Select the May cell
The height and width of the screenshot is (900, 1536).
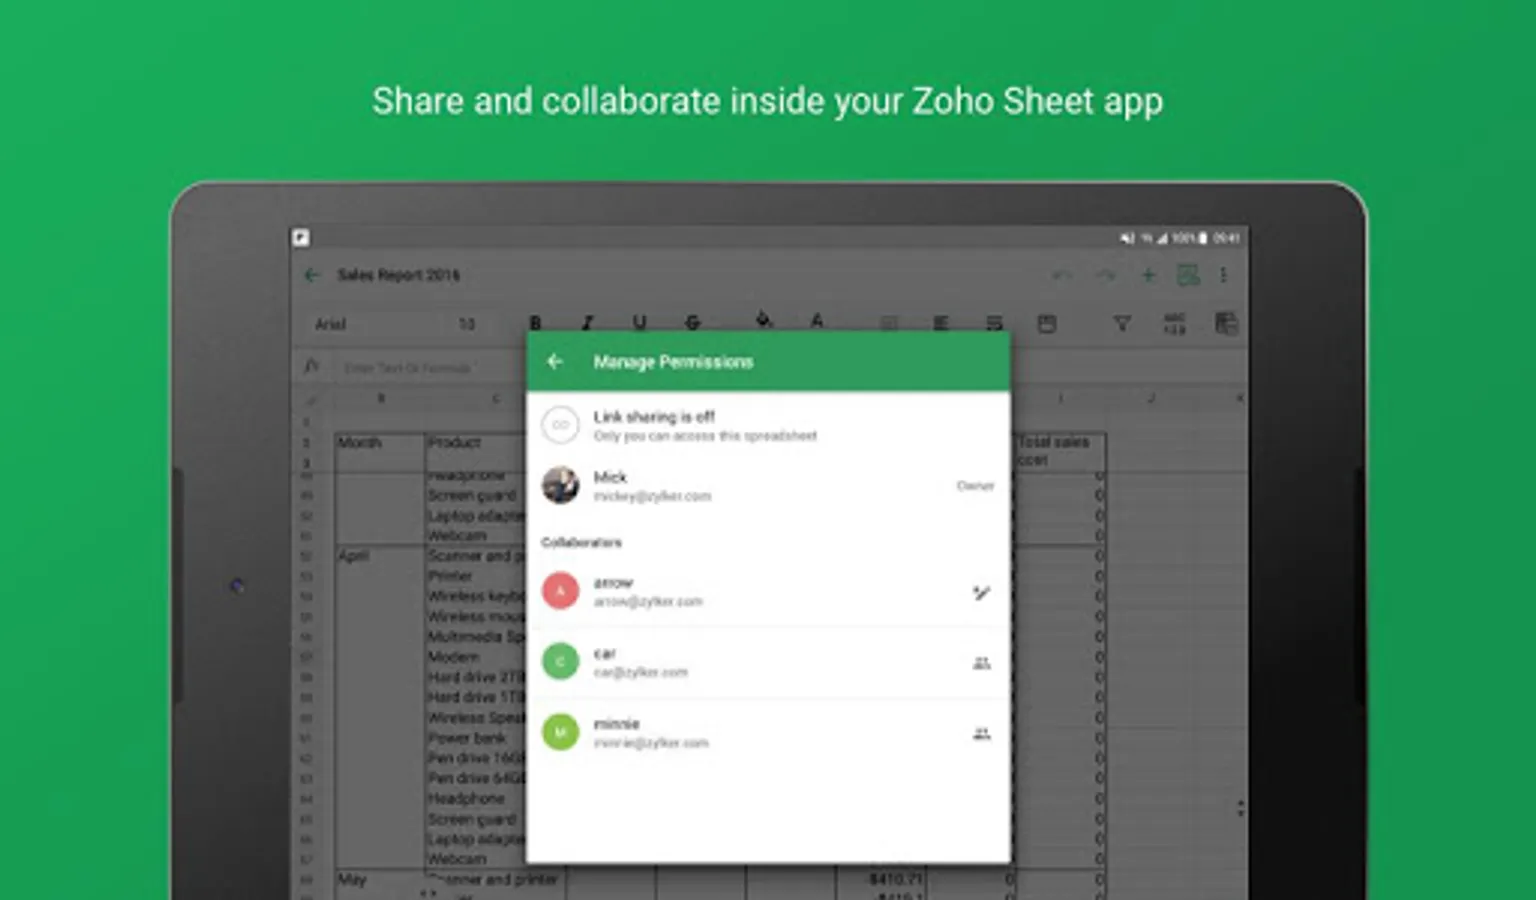coord(380,880)
